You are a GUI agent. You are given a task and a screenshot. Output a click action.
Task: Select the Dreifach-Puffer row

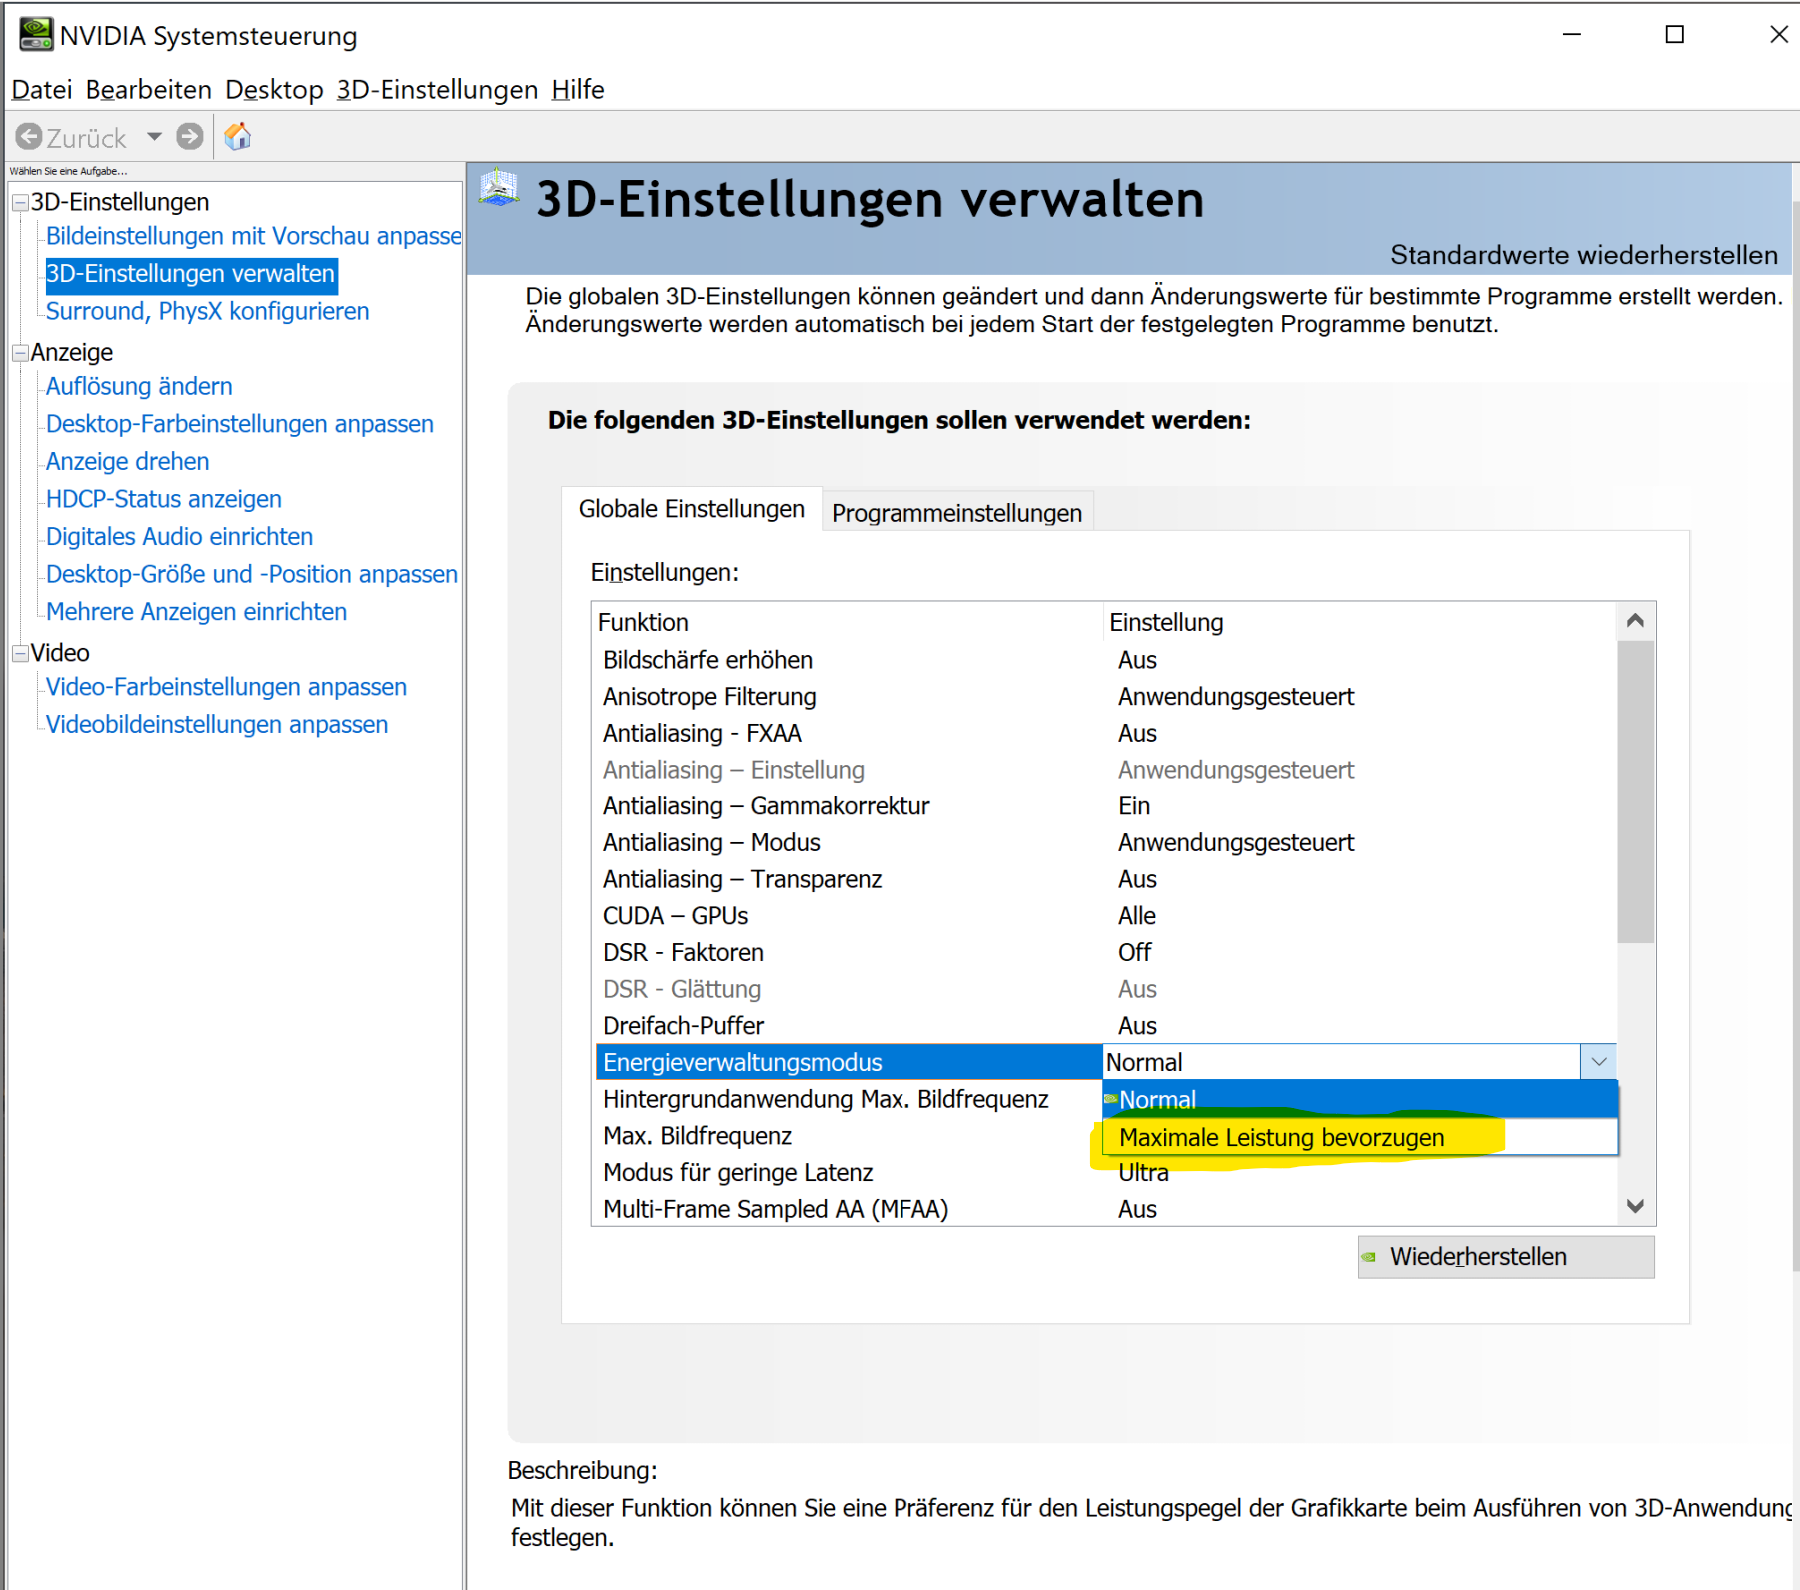pos(1105,1026)
